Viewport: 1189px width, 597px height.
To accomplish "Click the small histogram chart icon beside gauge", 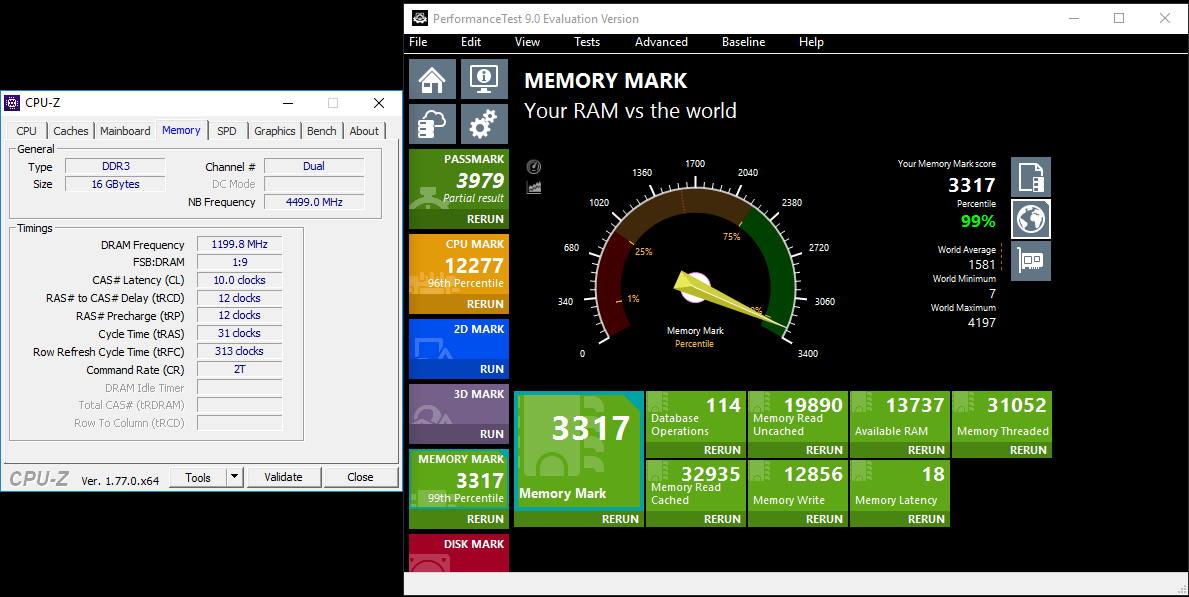I will (534, 187).
